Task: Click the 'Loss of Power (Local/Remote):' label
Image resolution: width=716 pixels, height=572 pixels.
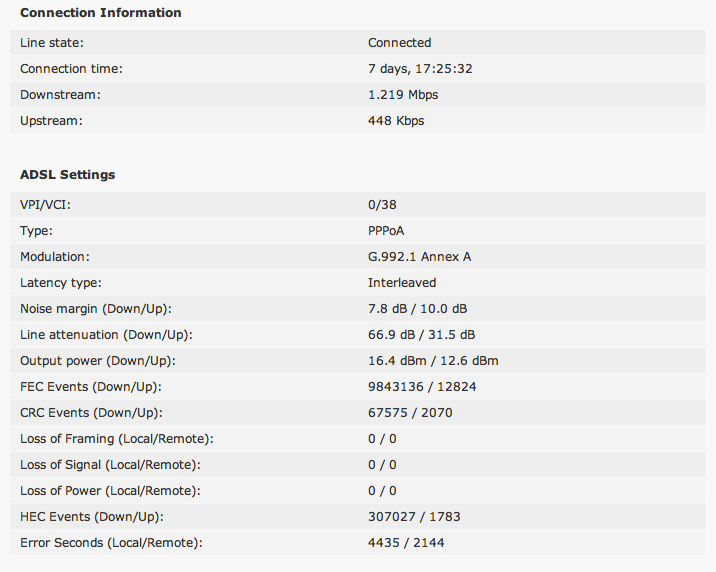Action: coord(111,491)
